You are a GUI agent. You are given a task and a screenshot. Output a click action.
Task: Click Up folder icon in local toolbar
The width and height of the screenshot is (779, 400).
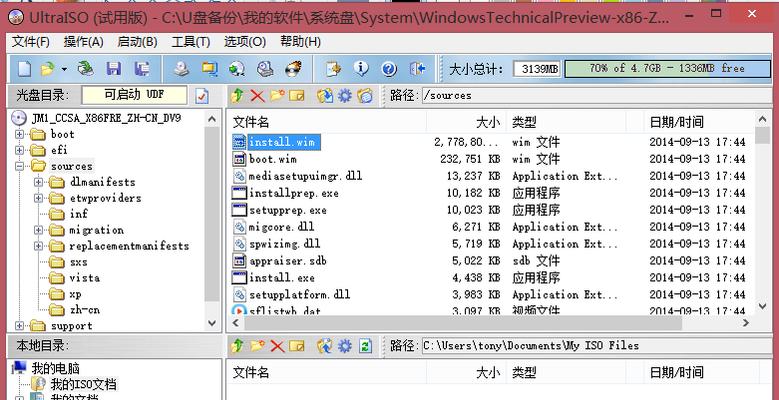(237, 346)
